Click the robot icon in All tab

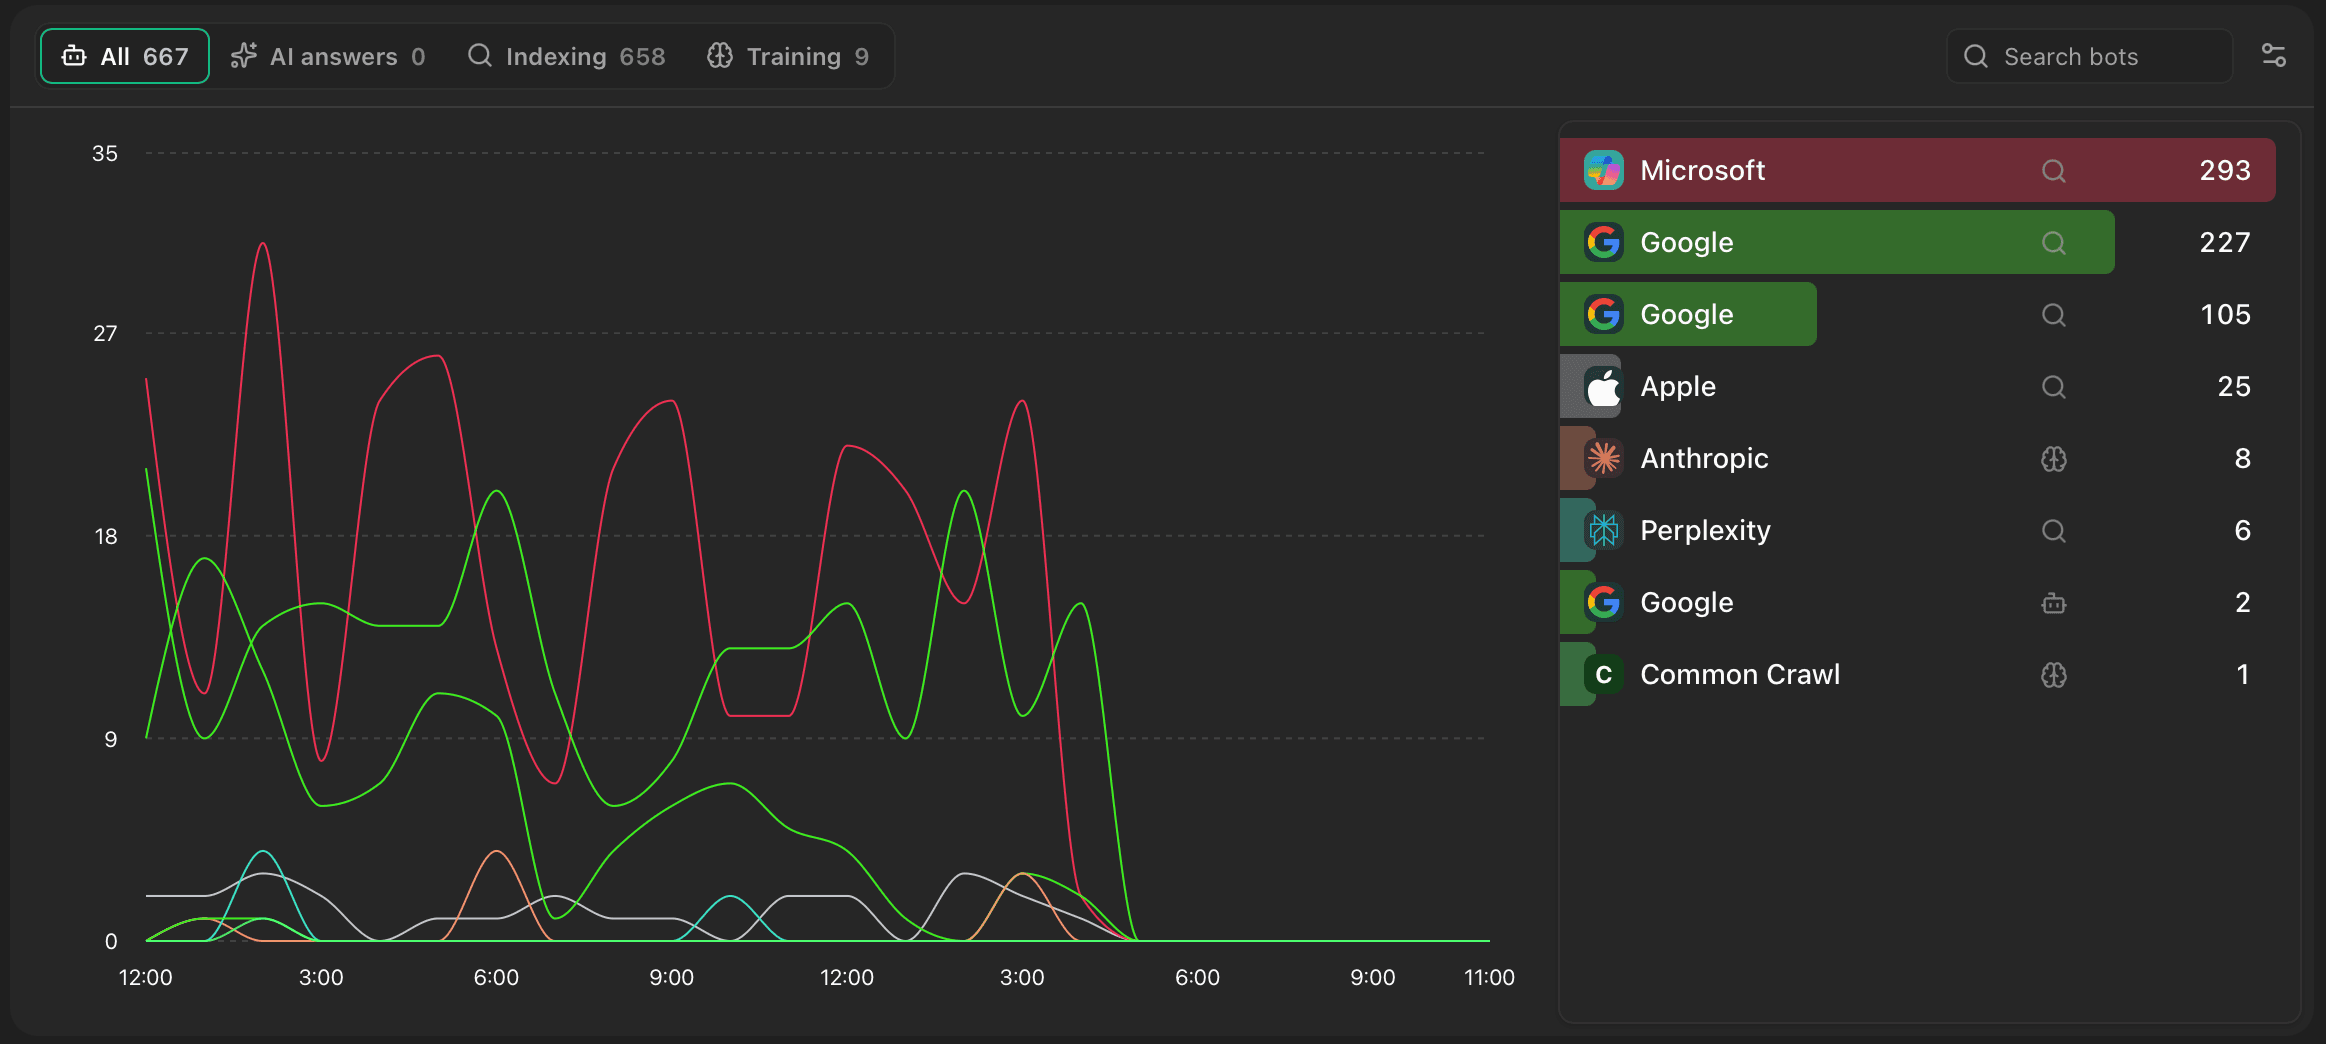74,56
